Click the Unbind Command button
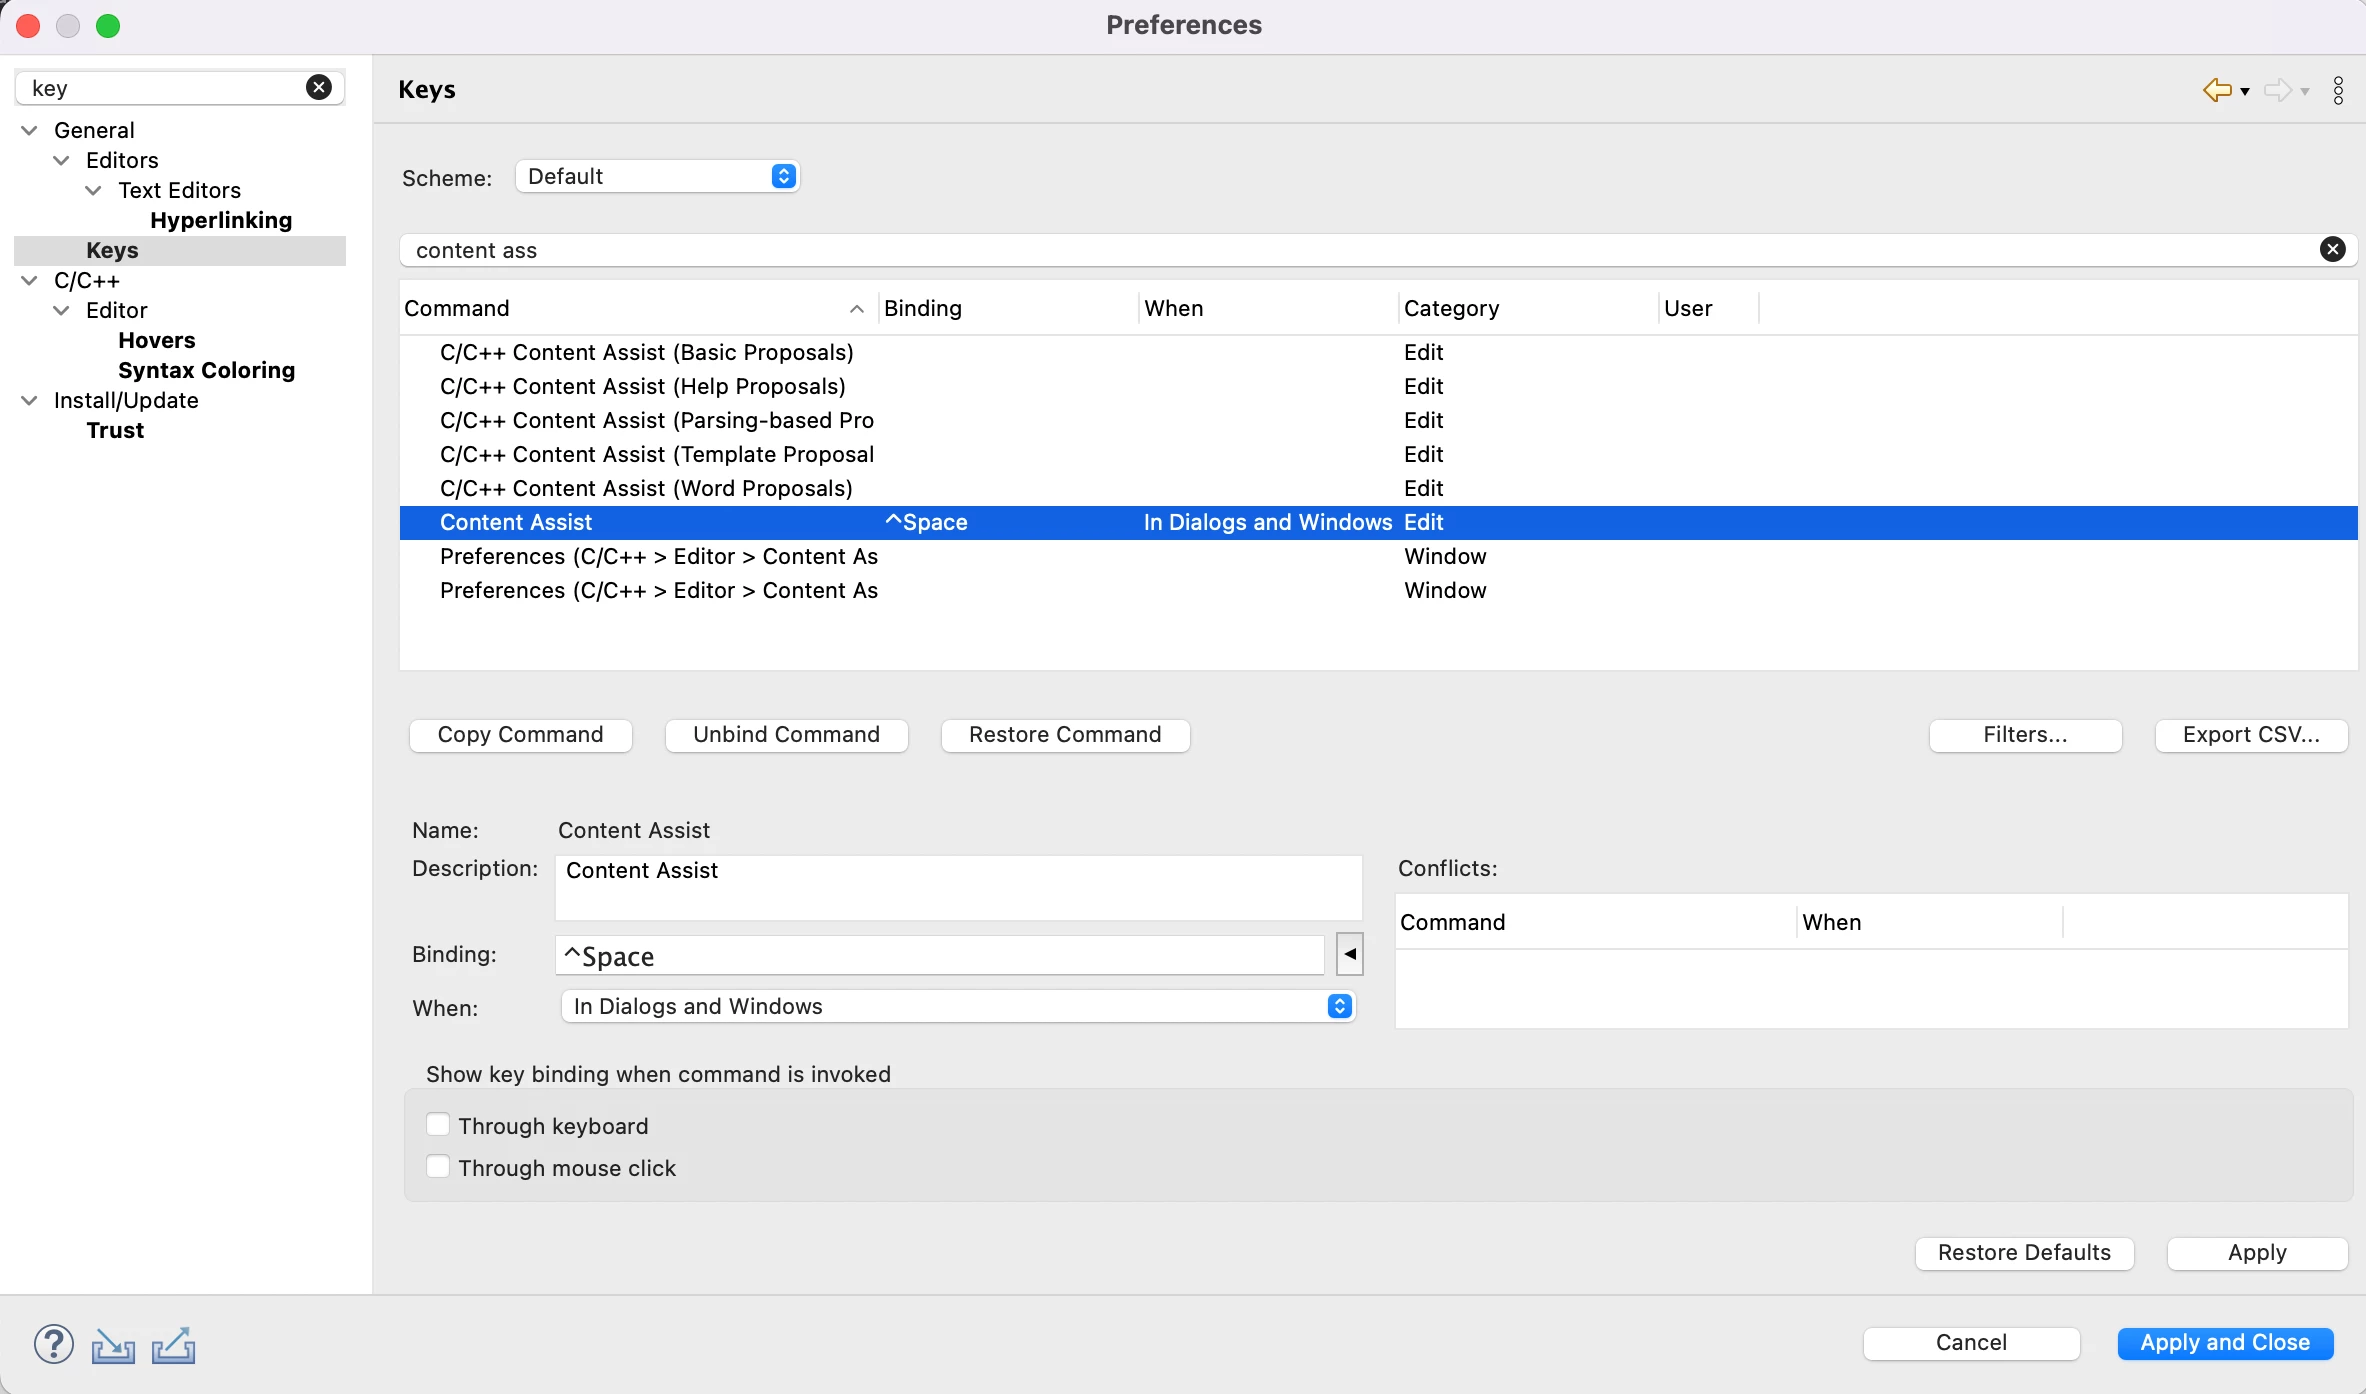Viewport: 2366px width, 1394px height. pyautogui.click(x=787, y=735)
